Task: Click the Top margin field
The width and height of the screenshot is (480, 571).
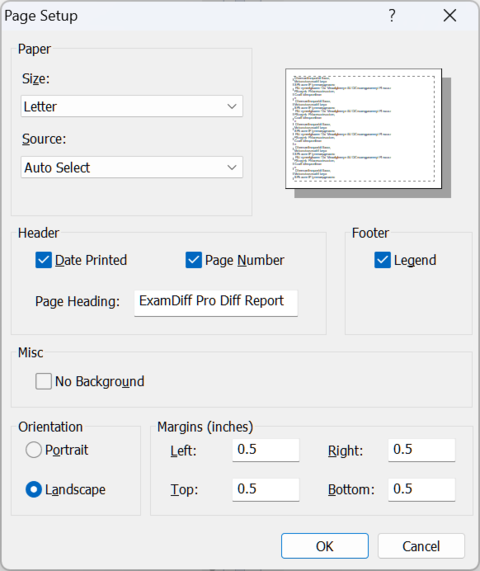Action: point(266,490)
